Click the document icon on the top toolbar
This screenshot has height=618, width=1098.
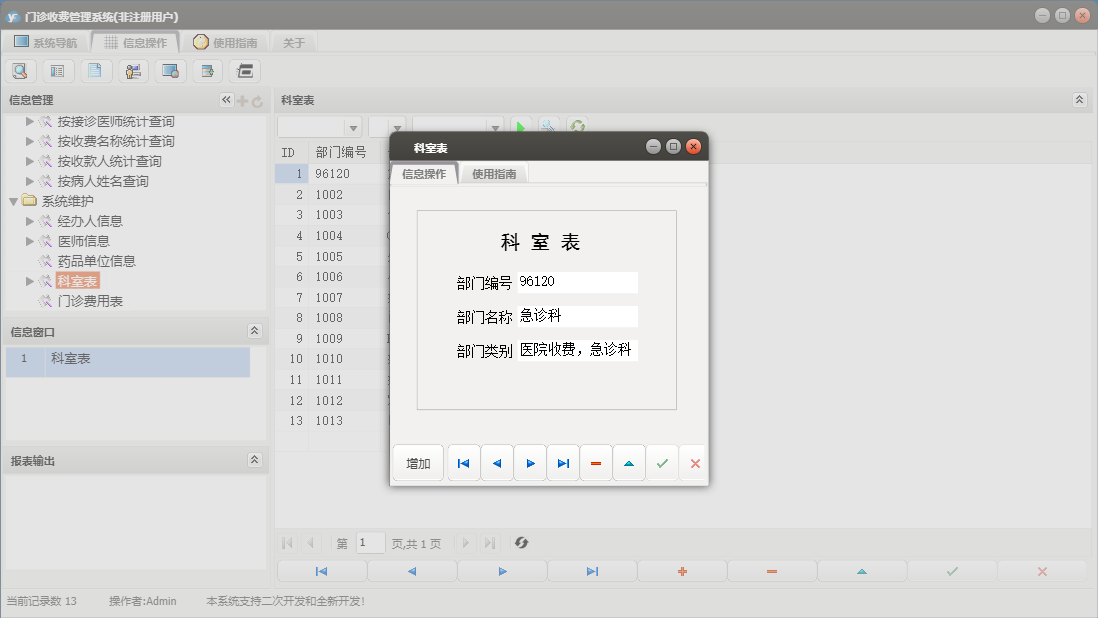point(94,71)
